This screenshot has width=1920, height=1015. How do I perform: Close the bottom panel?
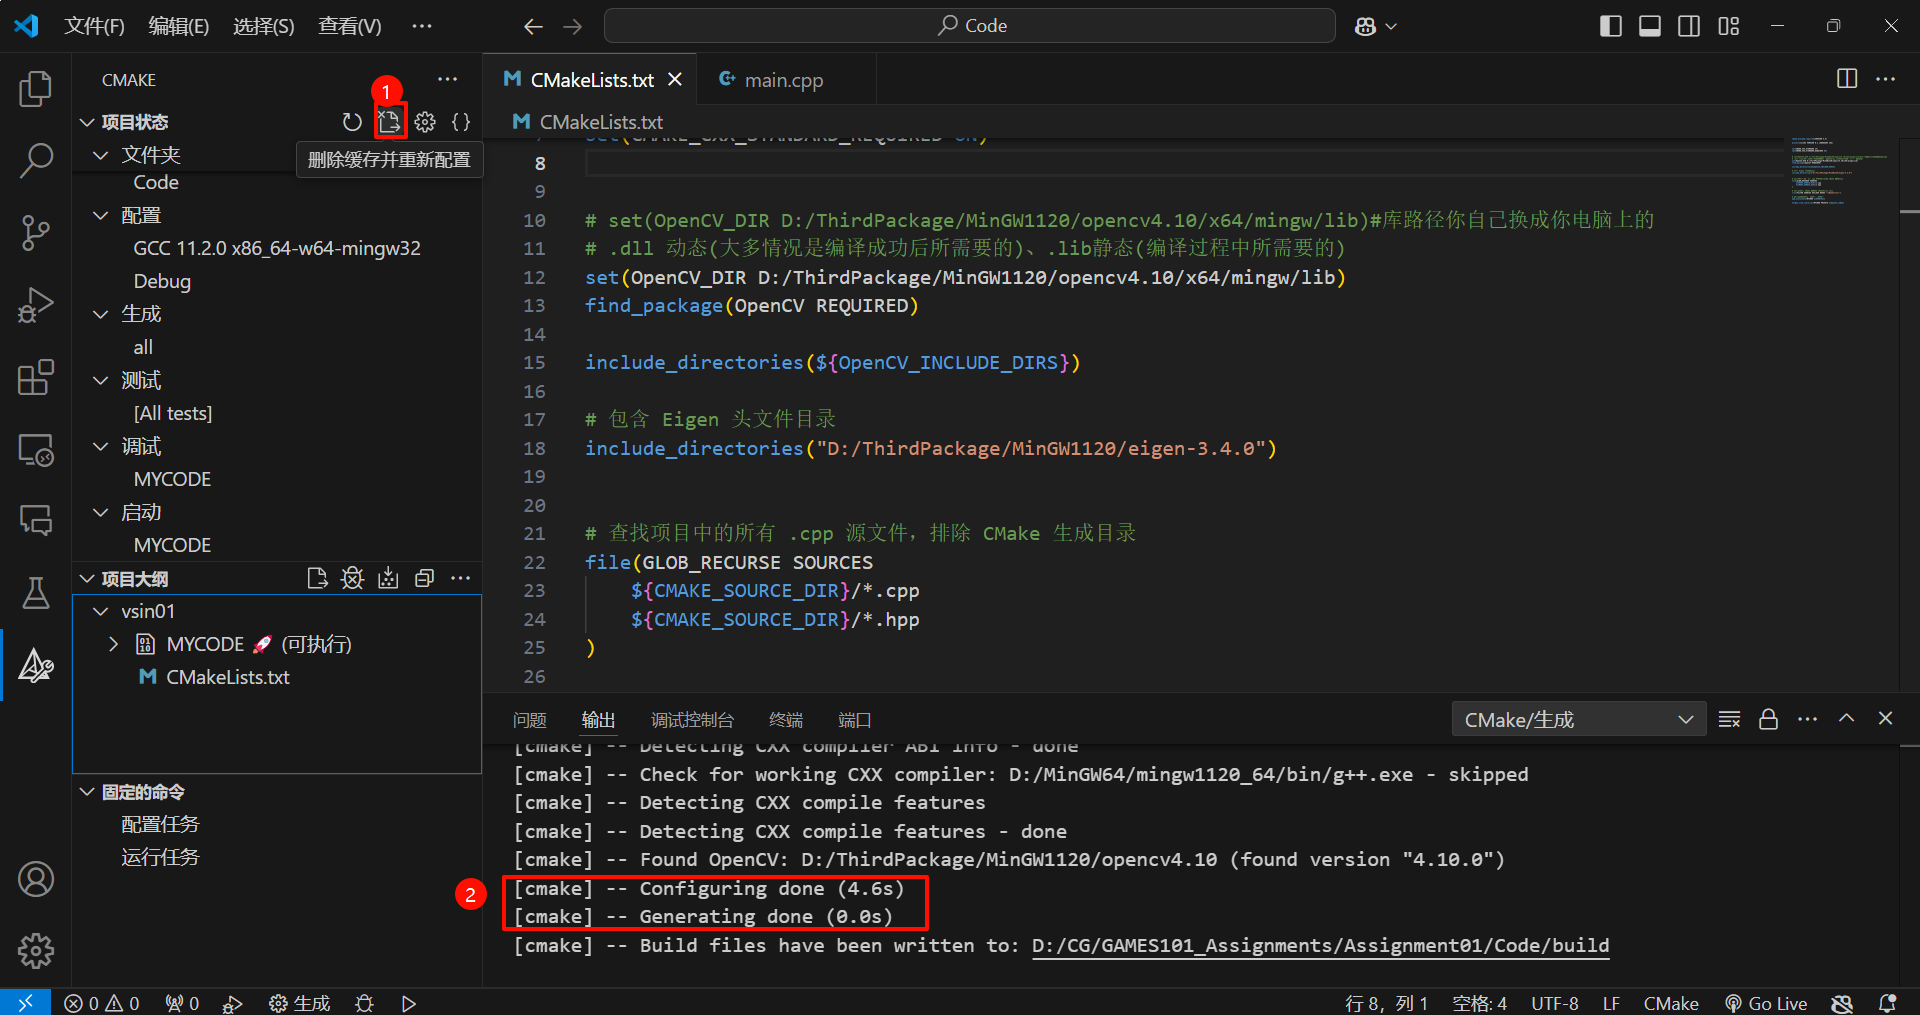[1885, 719]
